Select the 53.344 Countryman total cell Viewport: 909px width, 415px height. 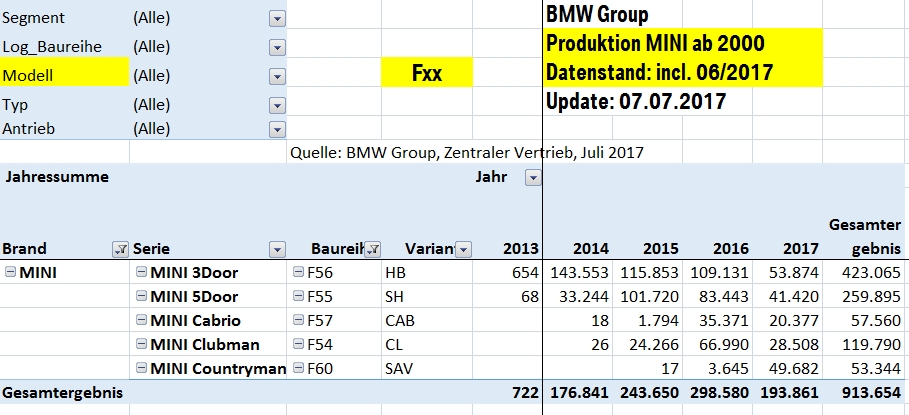click(x=866, y=367)
